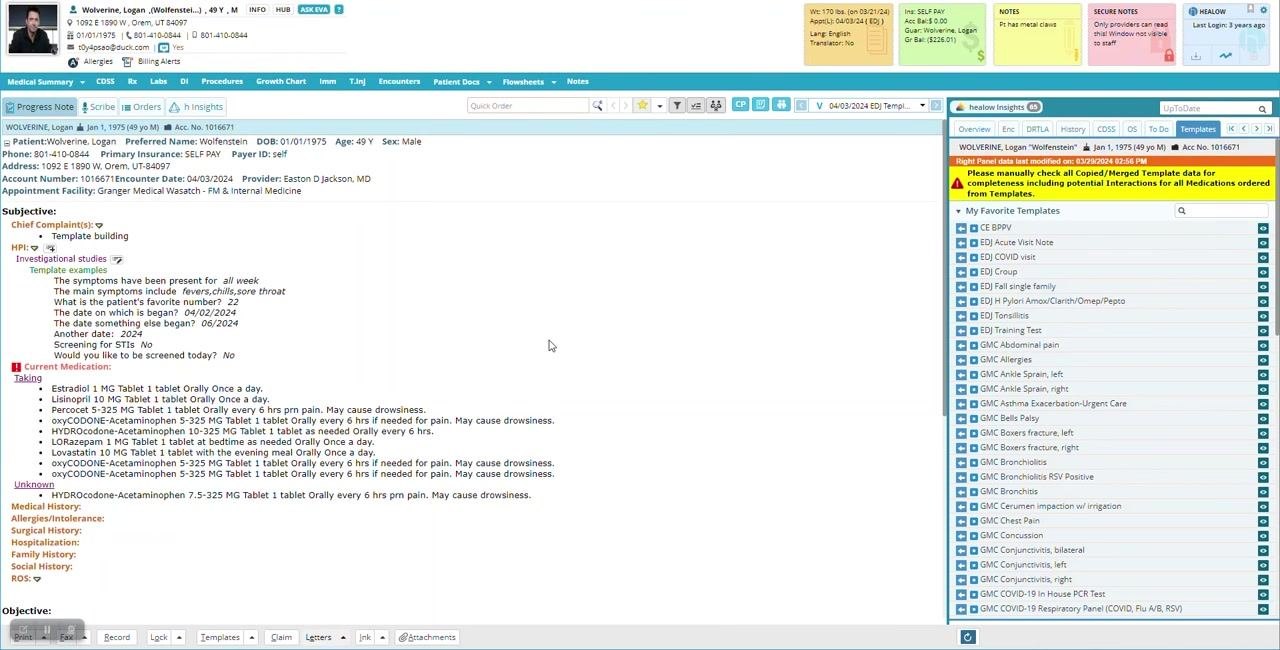Click the teal icon between CP and binoculars
The image size is (1280, 650).
click(x=761, y=105)
